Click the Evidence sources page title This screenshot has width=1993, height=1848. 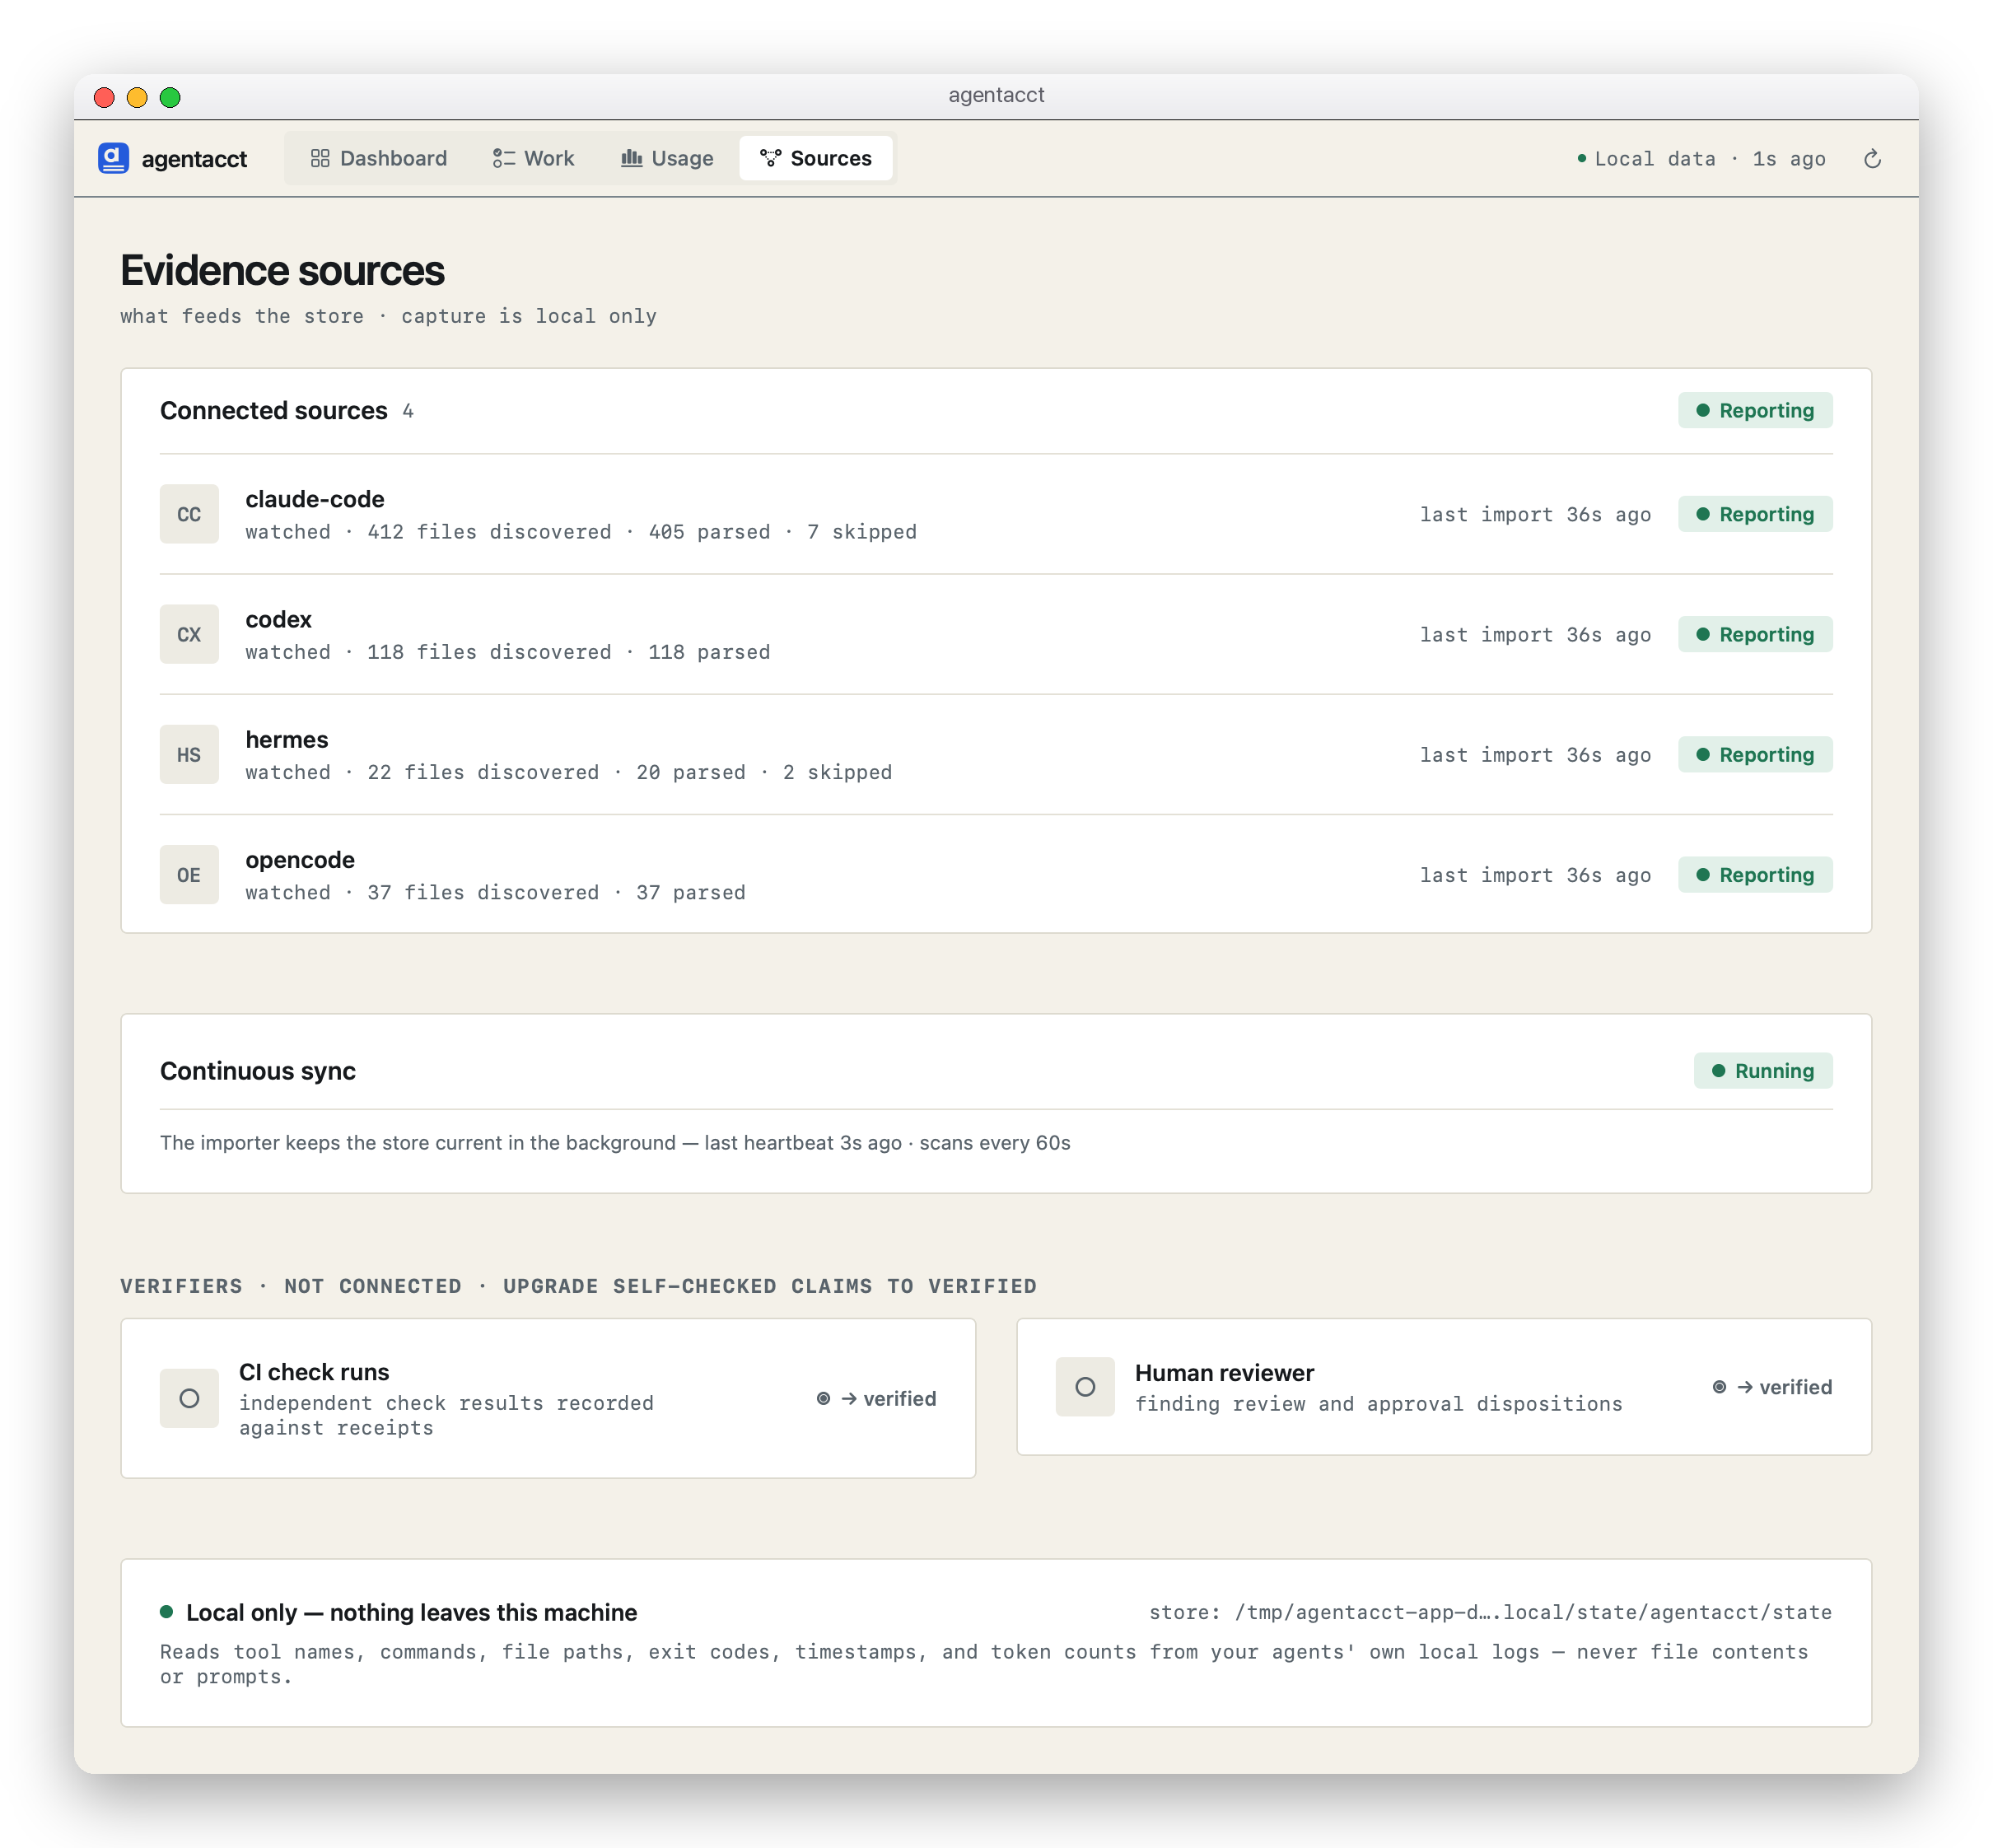(x=282, y=270)
